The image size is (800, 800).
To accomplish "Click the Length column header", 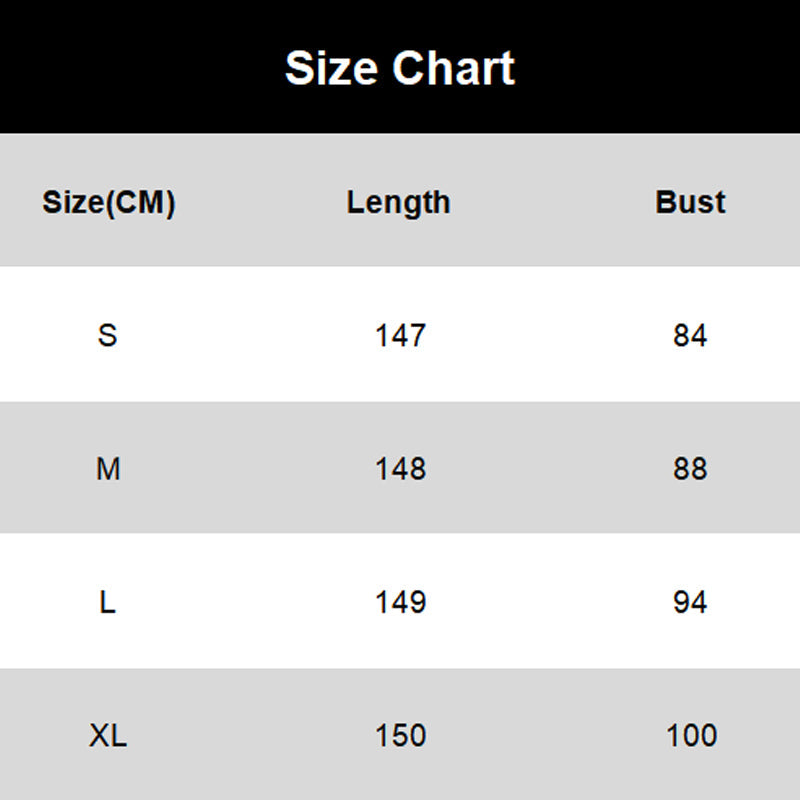I will point(399,203).
